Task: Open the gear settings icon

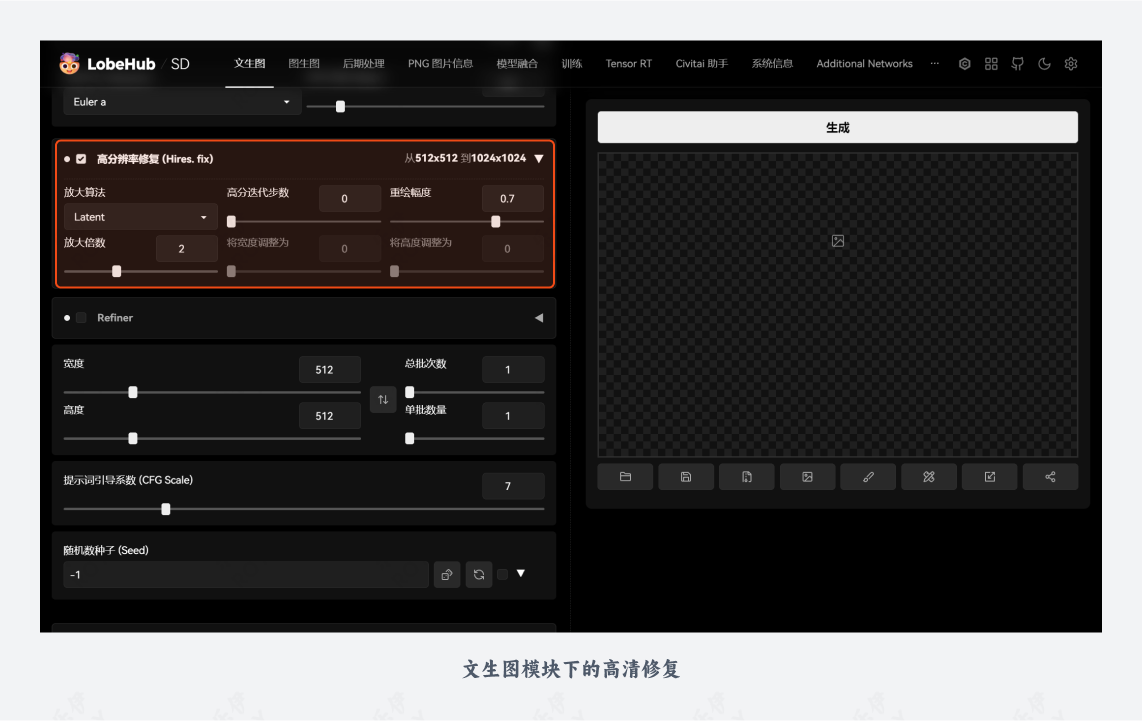Action: click(x=1071, y=63)
